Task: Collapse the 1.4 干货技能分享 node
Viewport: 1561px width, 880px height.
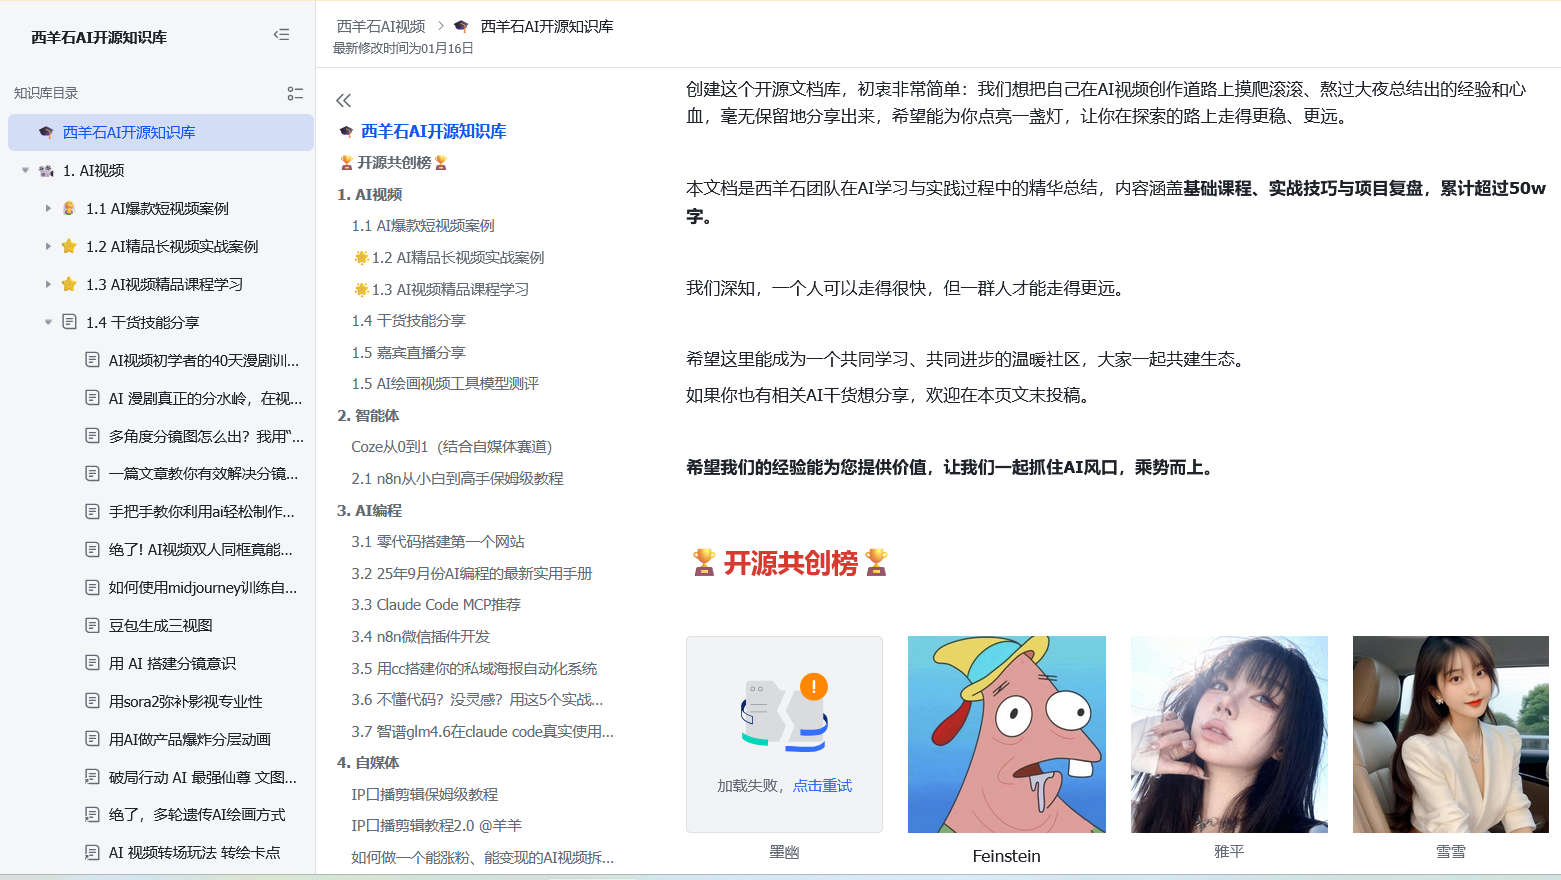Action: (48, 322)
